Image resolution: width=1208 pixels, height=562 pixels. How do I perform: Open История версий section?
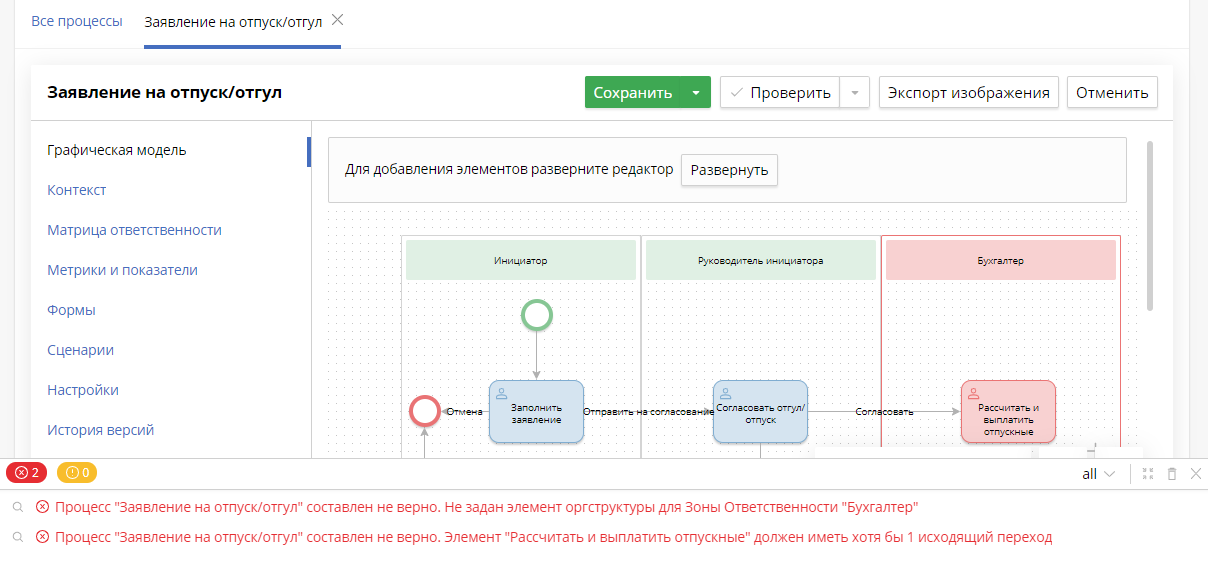(x=100, y=430)
